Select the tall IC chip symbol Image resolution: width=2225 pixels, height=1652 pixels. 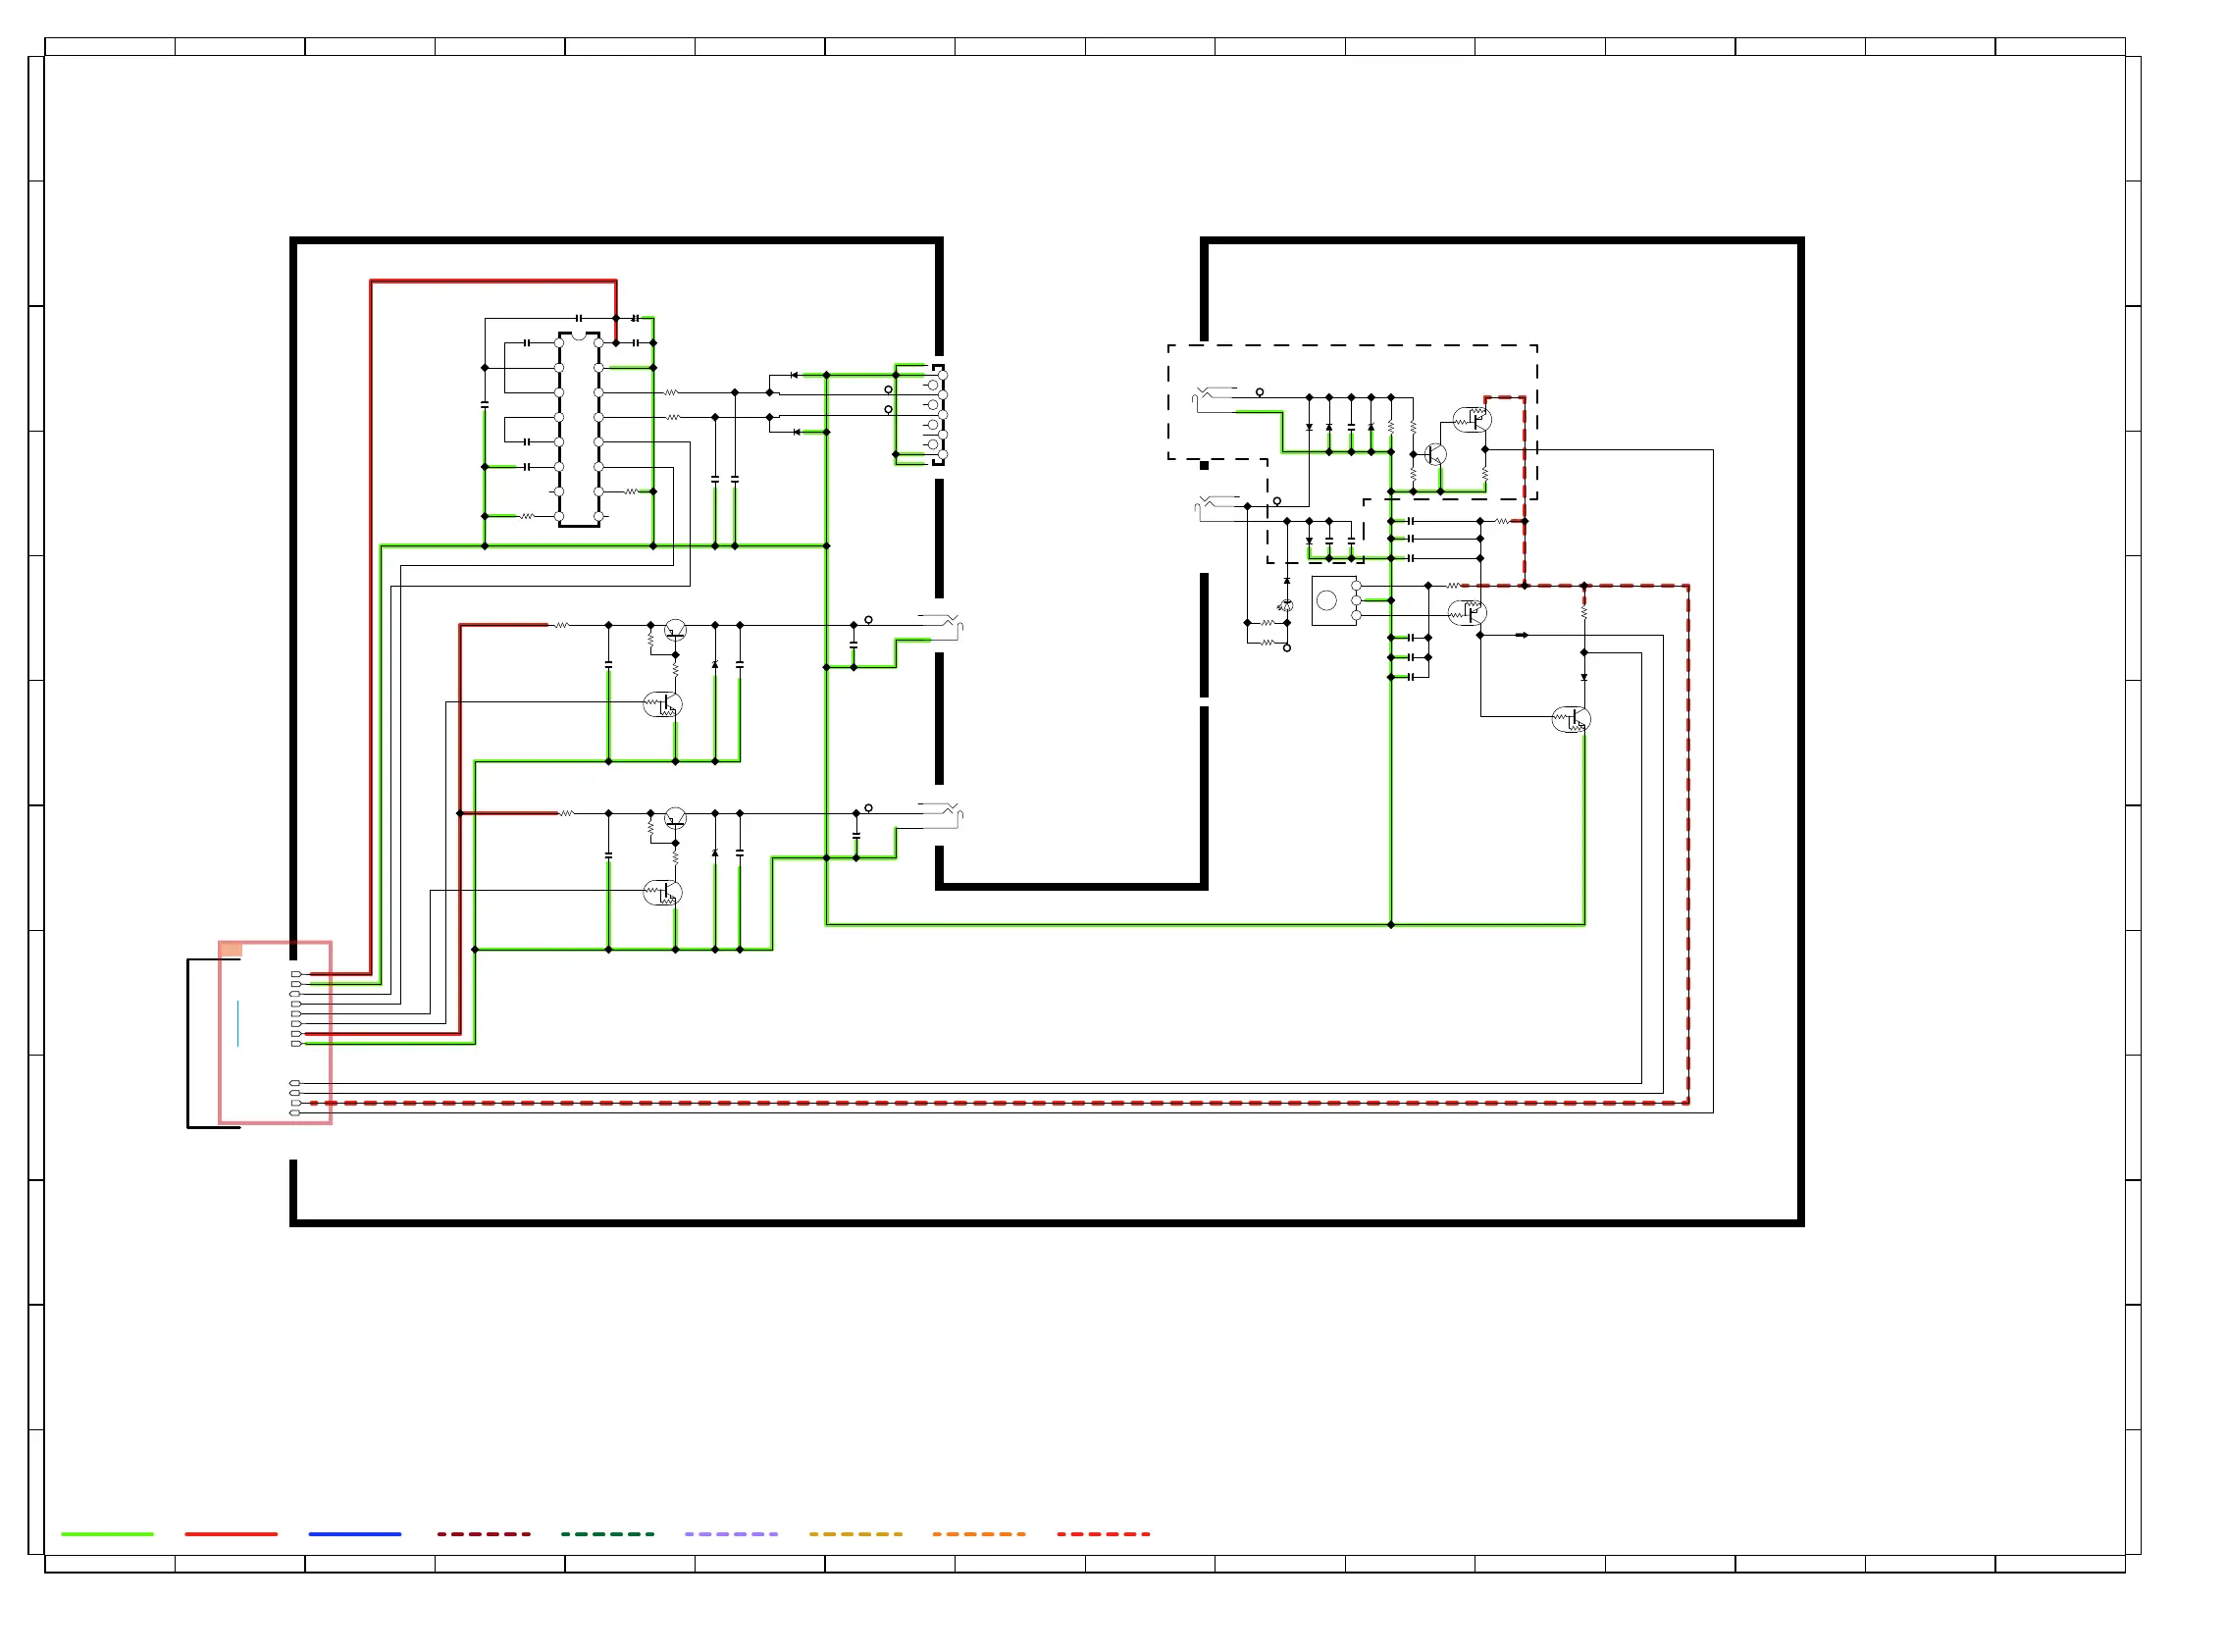point(579,429)
